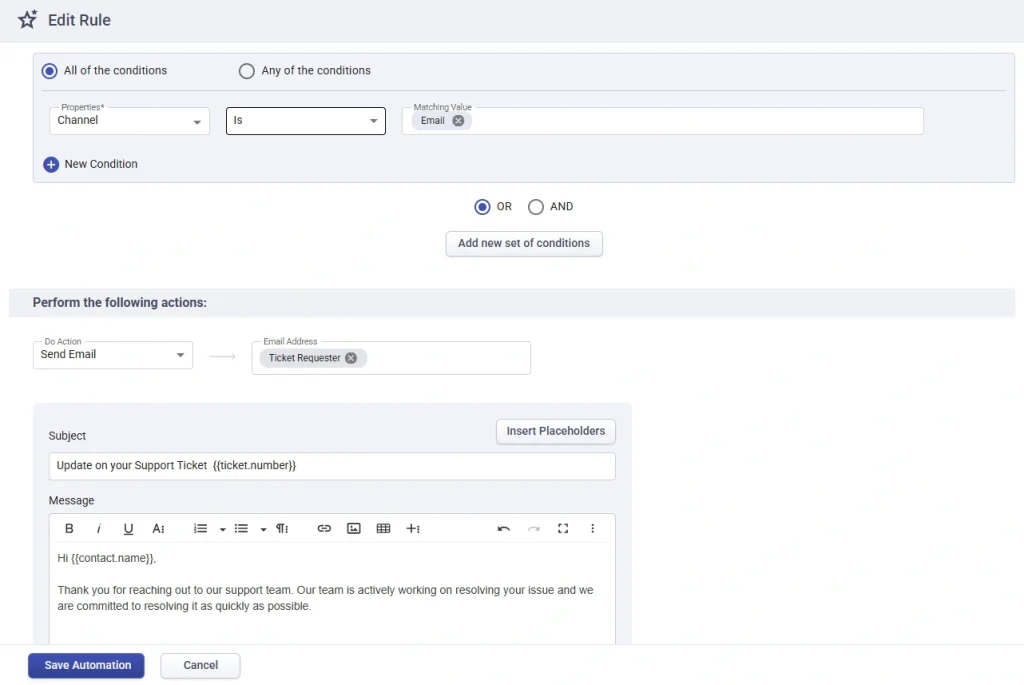Click the Save Automation button
This screenshot has width=1024, height=685.
pyautogui.click(x=86, y=666)
